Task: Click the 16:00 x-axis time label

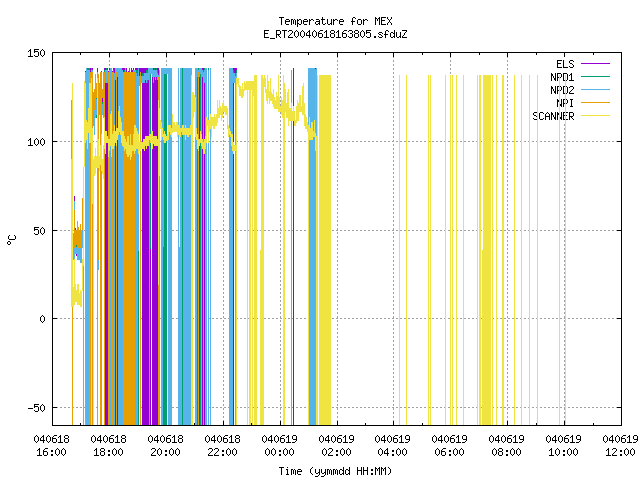Action: 51,452
